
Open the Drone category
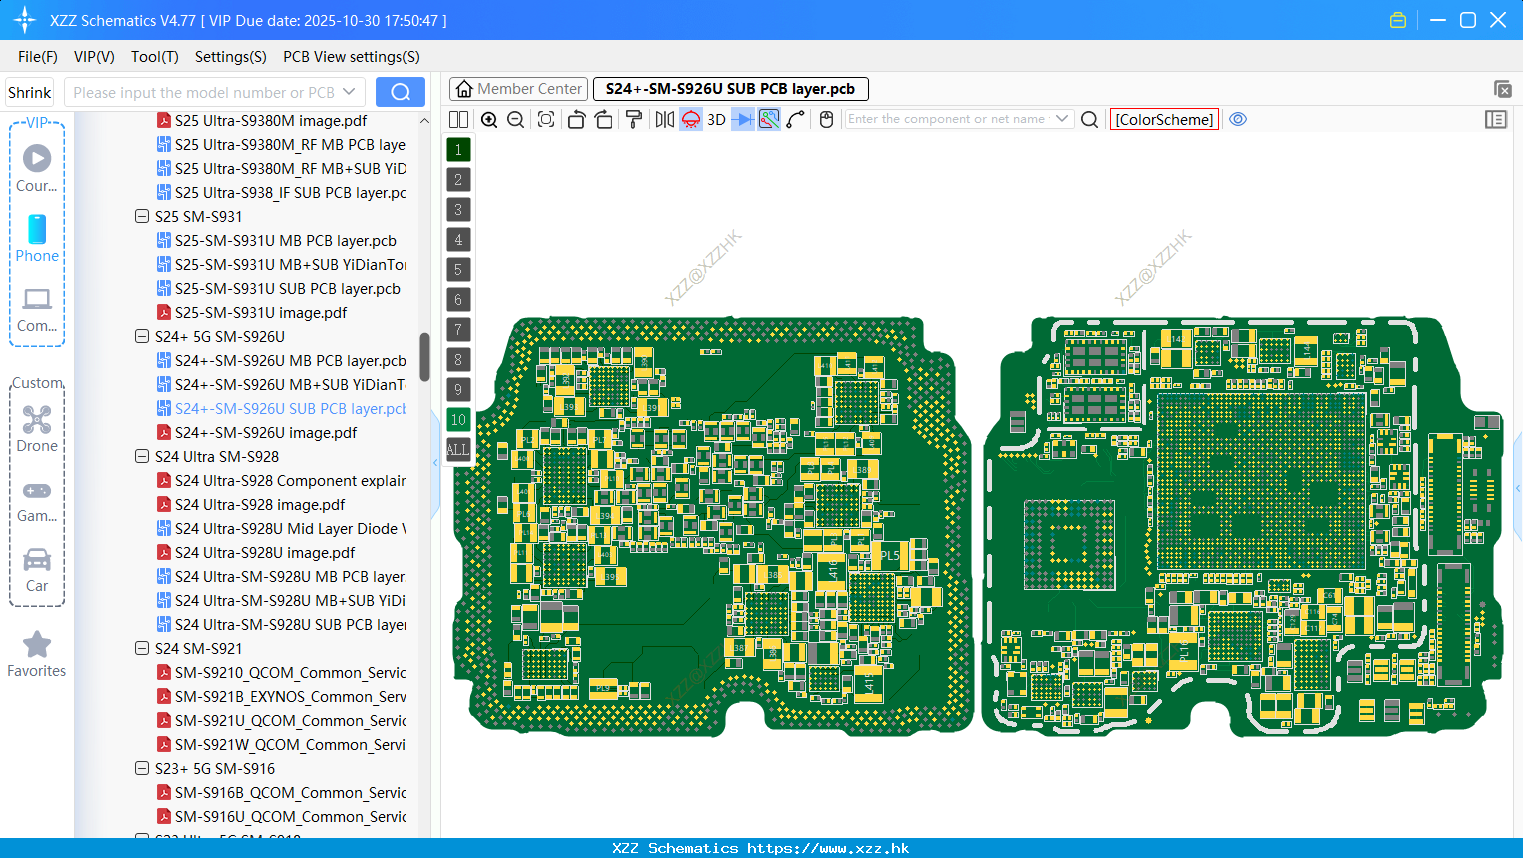click(37, 429)
